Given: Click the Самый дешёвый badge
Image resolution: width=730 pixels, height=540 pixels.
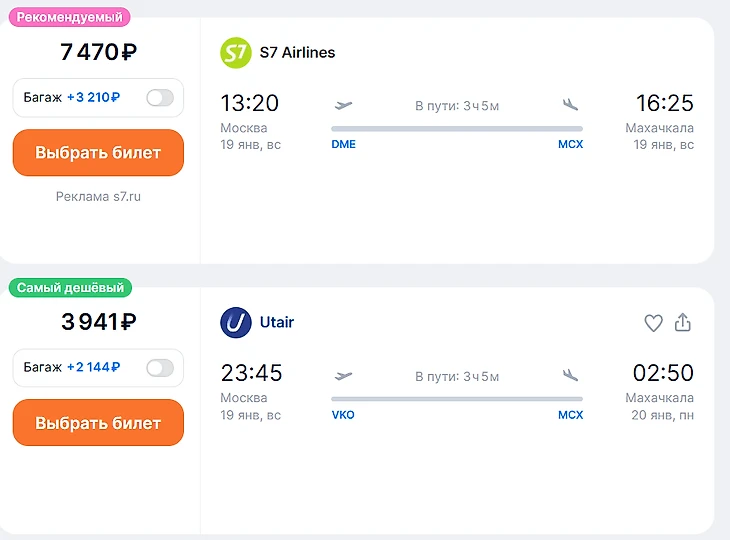Looking at the screenshot, I should 70,288.
